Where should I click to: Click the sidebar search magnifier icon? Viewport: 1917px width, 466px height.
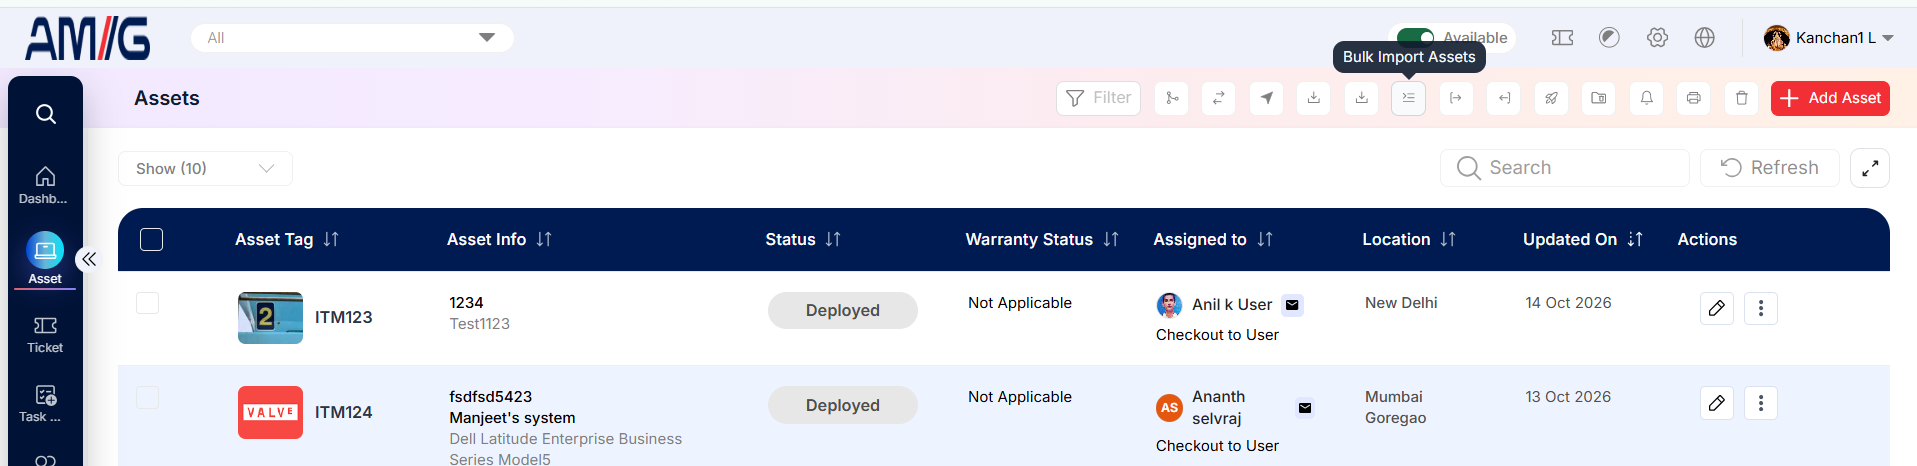click(46, 114)
